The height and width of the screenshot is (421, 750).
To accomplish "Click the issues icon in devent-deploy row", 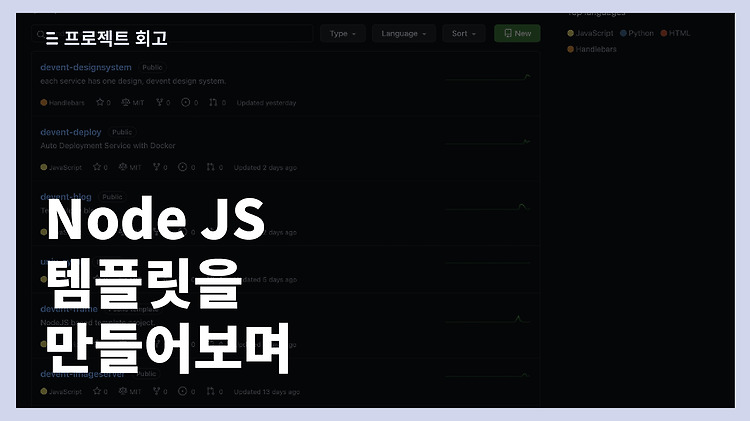I will point(182,167).
